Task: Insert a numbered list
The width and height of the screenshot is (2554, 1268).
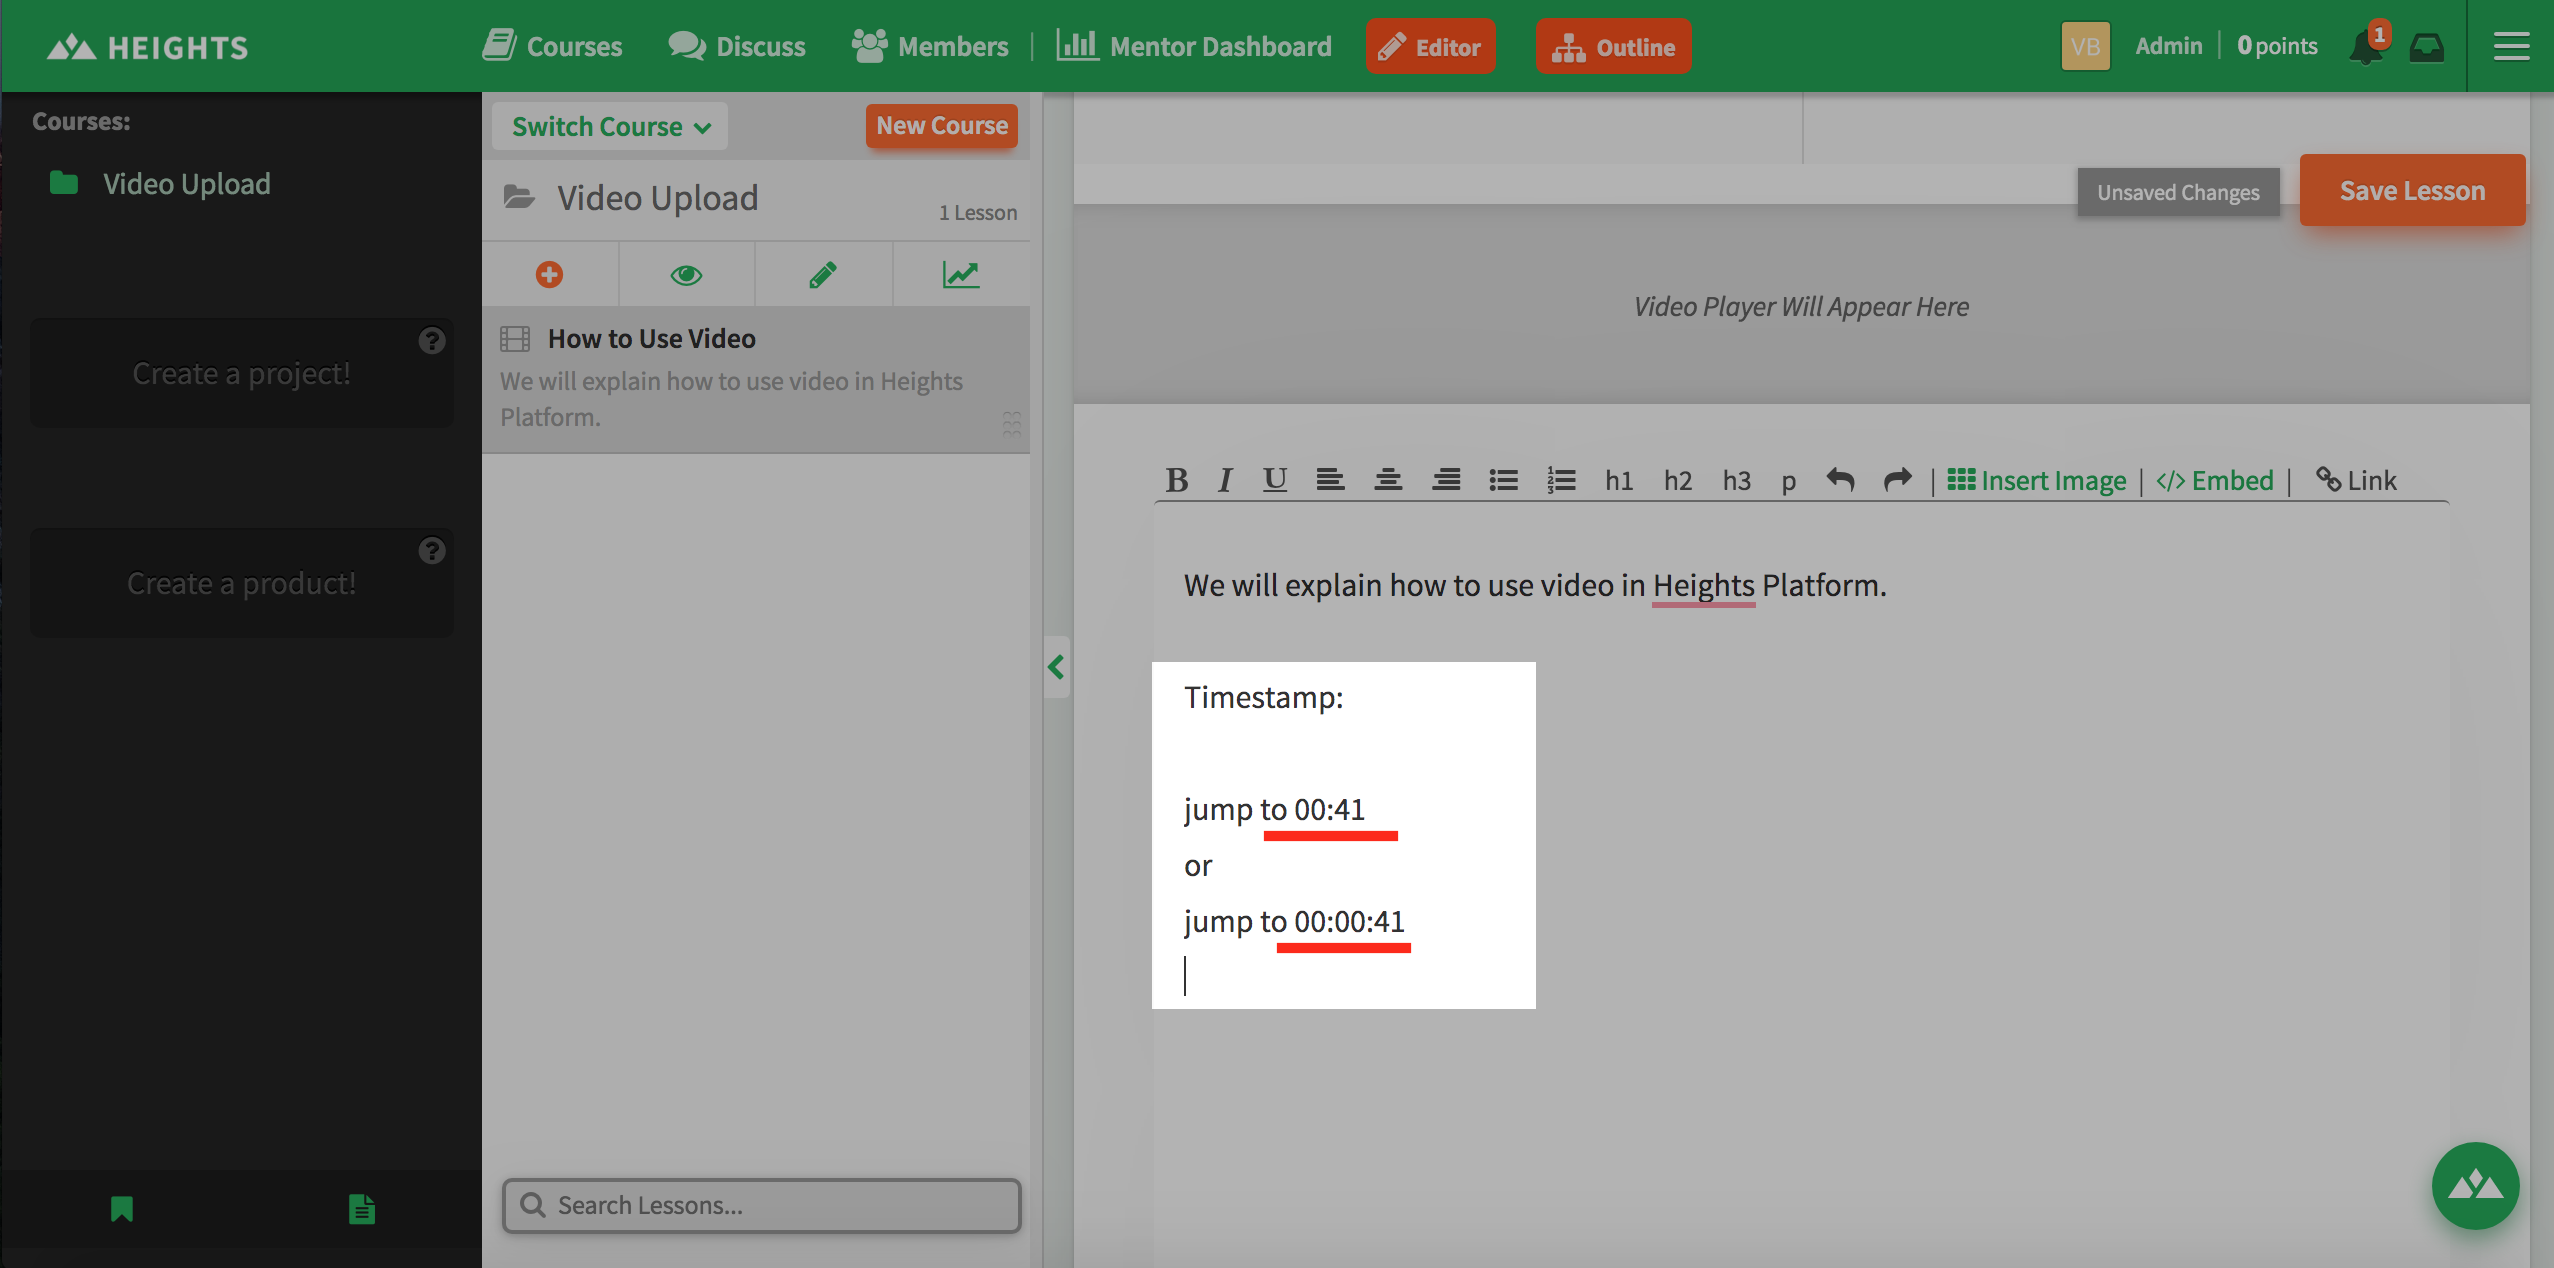Action: (x=1562, y=481)
